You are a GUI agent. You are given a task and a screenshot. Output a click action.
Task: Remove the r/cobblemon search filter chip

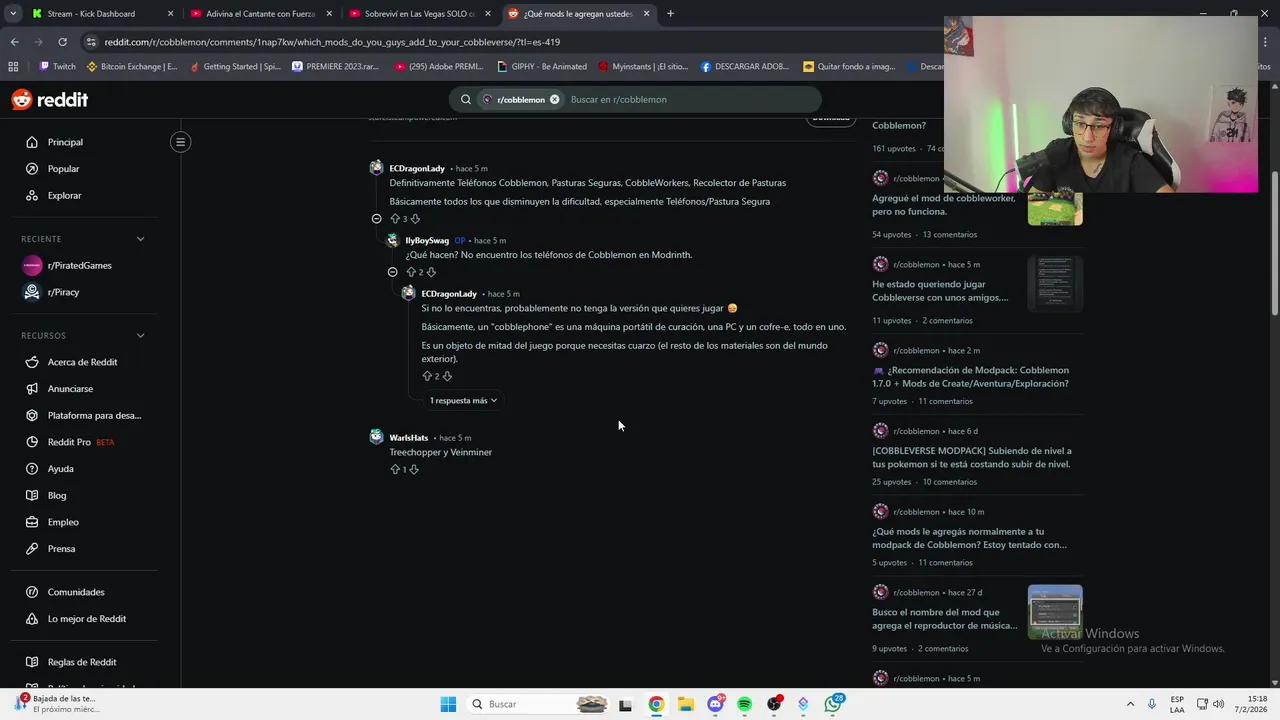tap(554, 99)
